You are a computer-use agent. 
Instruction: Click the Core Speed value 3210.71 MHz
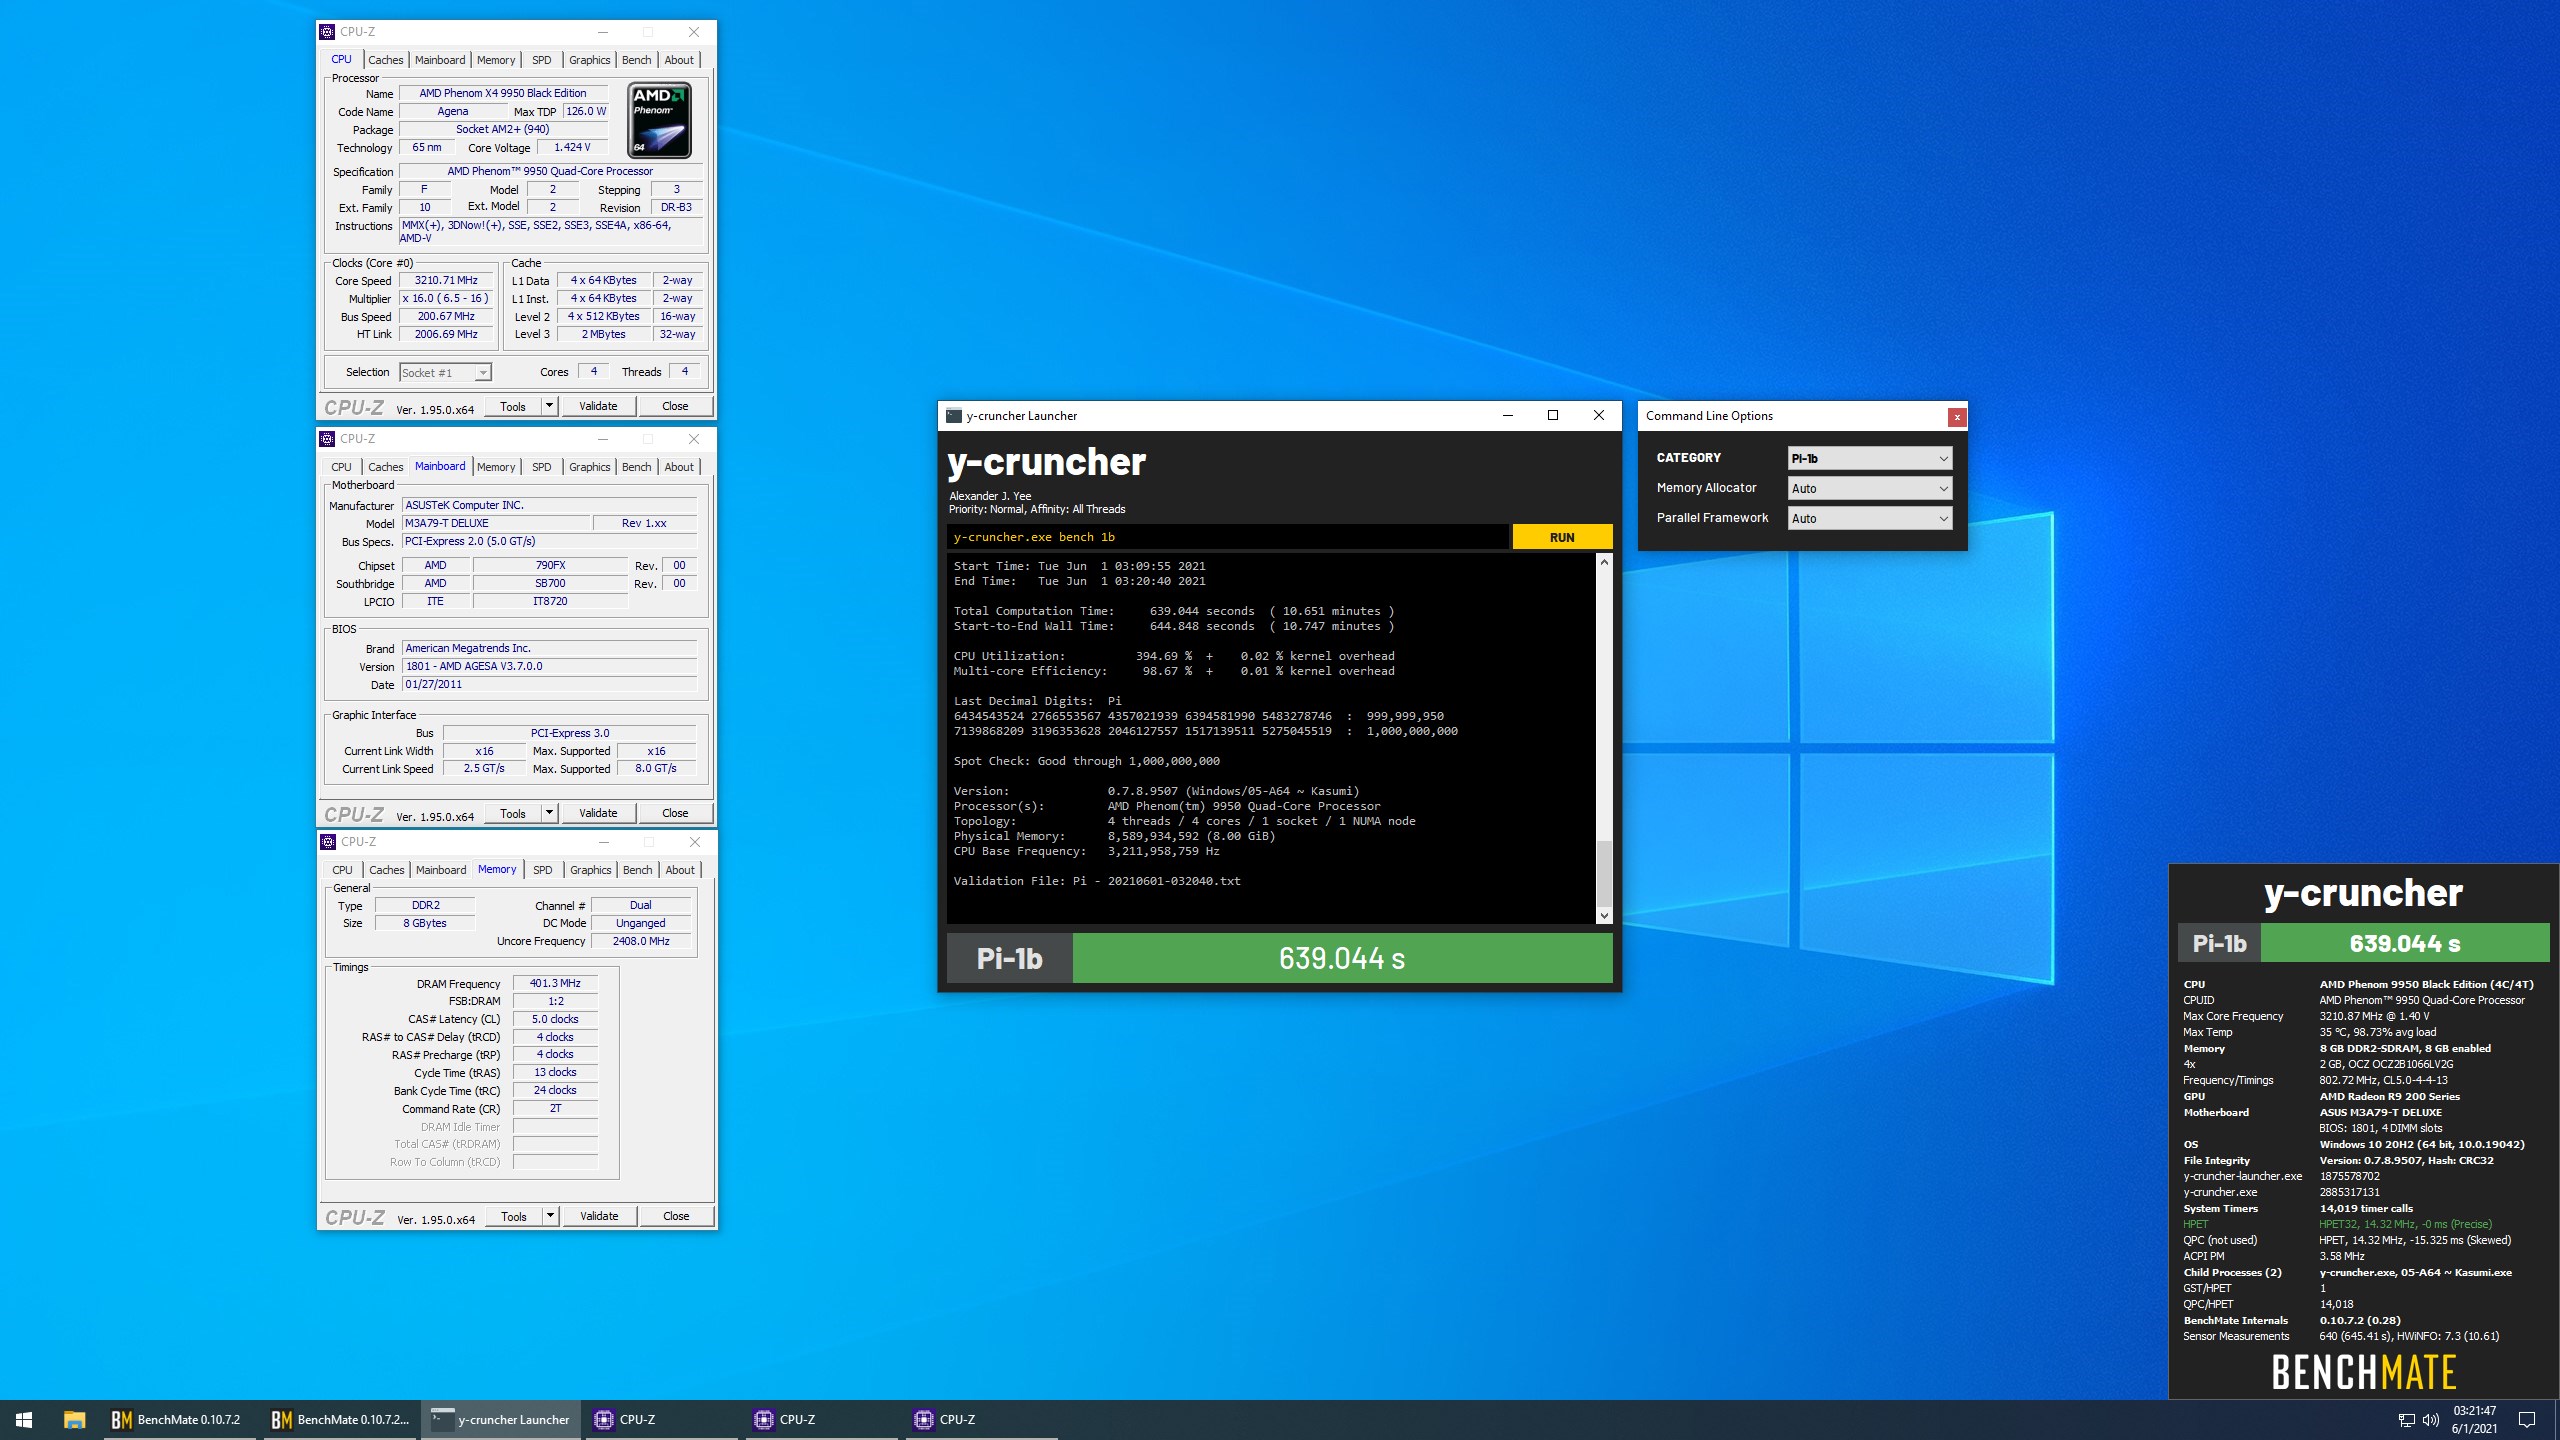coord(446,280)
